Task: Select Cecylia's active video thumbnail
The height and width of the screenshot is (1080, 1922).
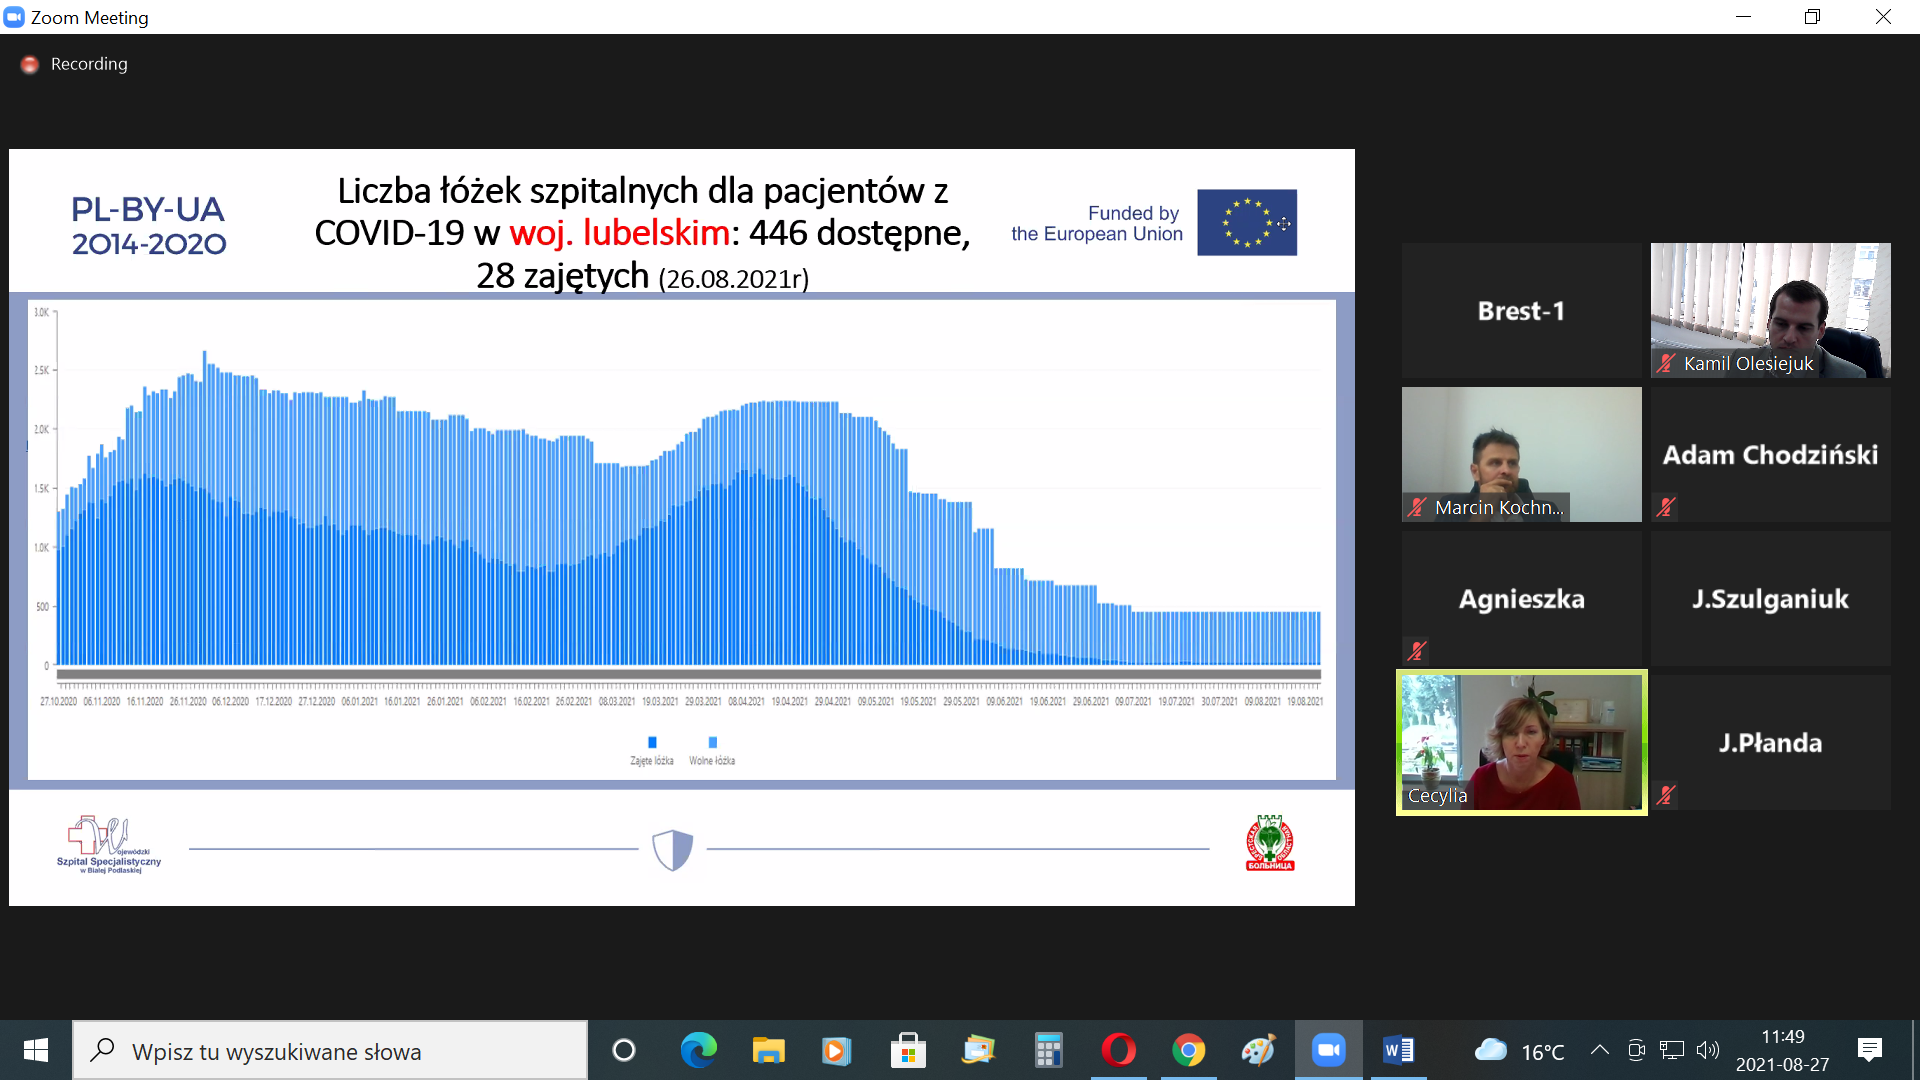Action: click(1521, 743)
